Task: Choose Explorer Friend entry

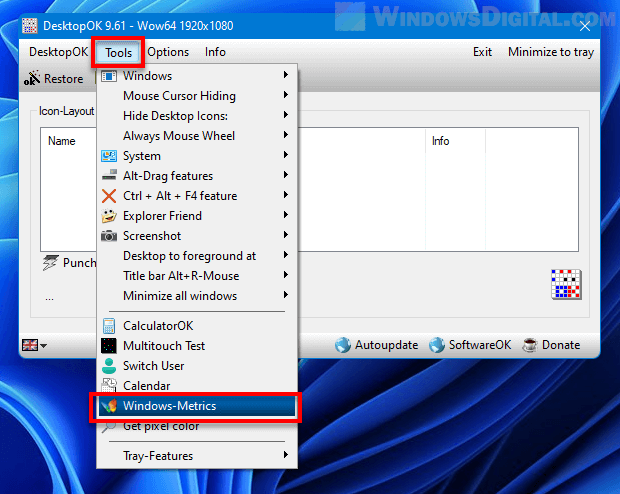Action: [x=197, y=216]
